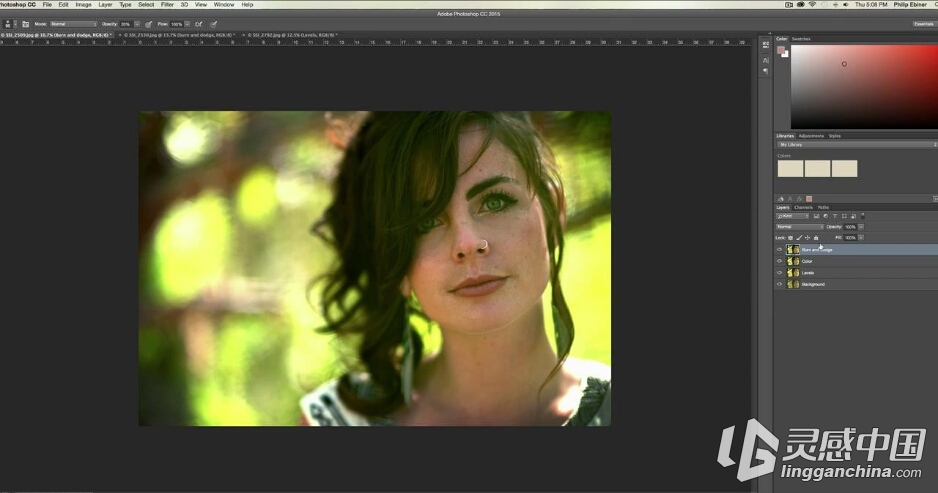Add character style icon in Libraries panel
938x493 pixels.
pyautogui.click(x=790, y=199)
